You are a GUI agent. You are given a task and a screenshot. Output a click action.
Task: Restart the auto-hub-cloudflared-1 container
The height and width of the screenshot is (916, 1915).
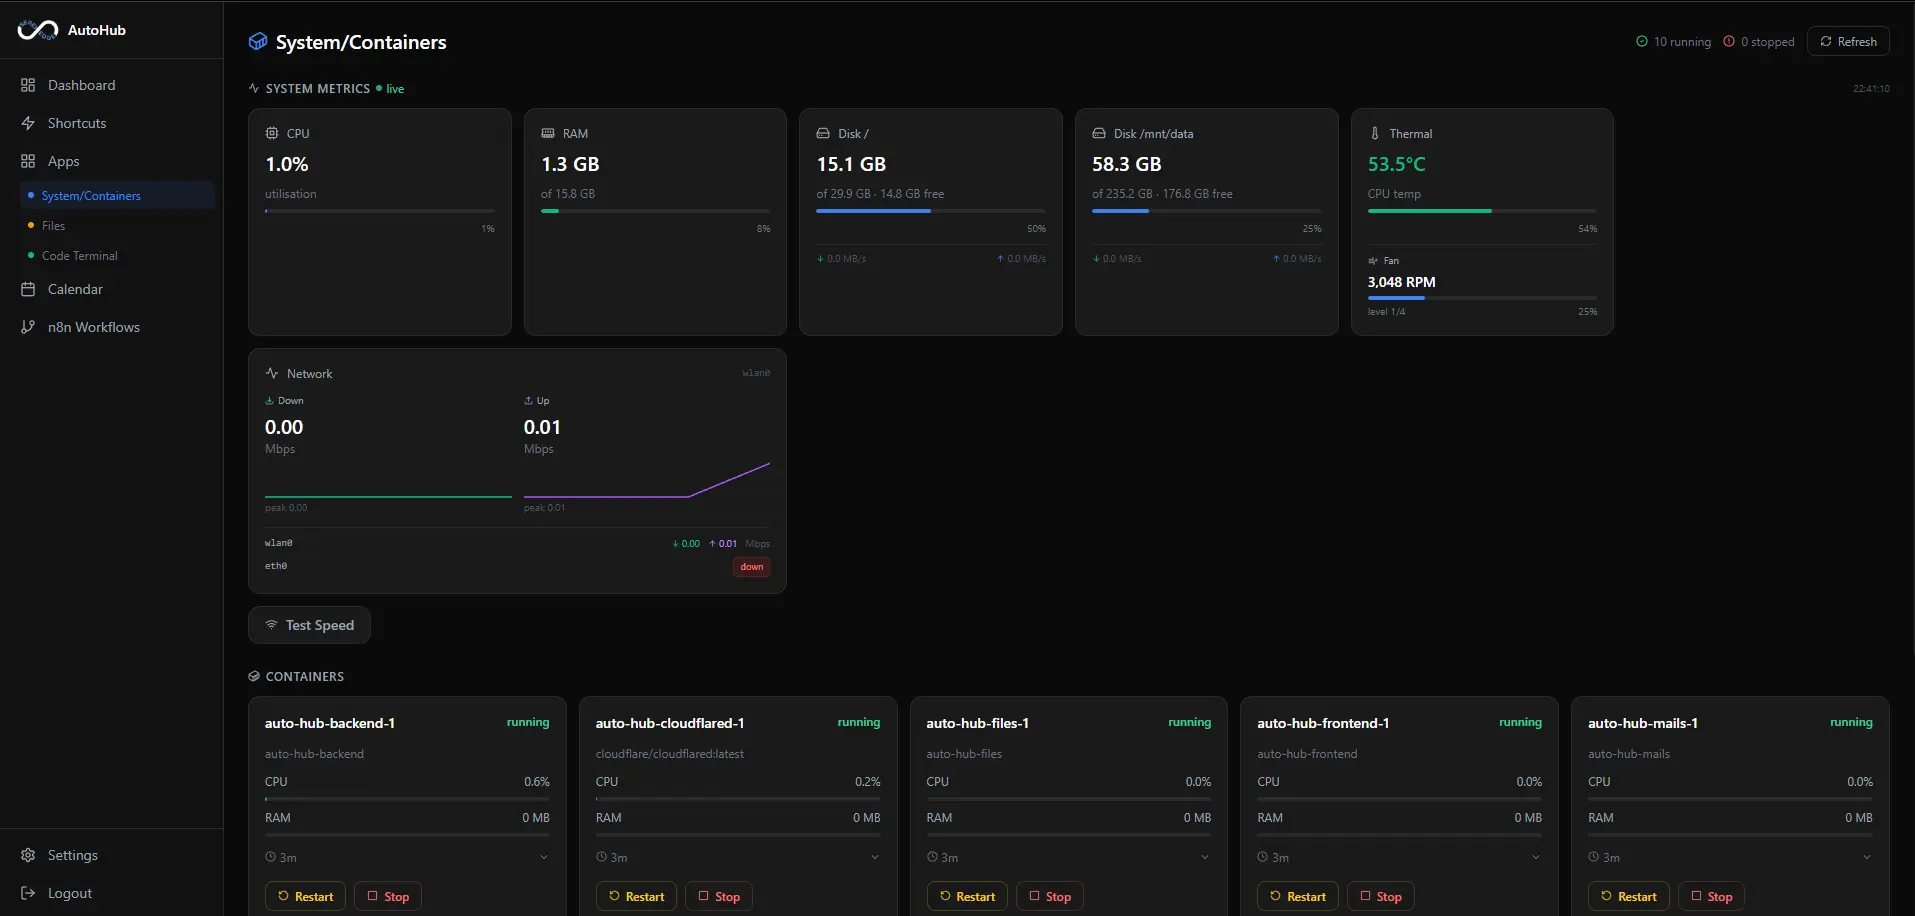(636, 896)
